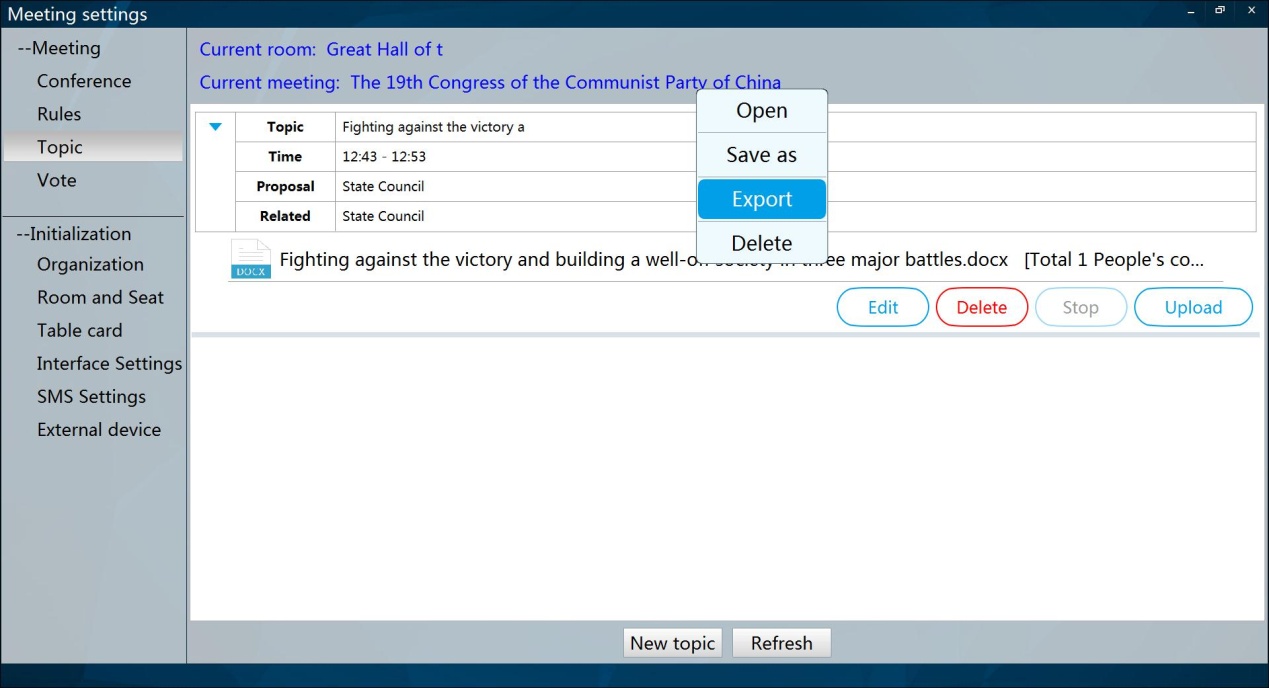Open the Rules section in the sidebar
The image size is (1269, 688).
59,114
